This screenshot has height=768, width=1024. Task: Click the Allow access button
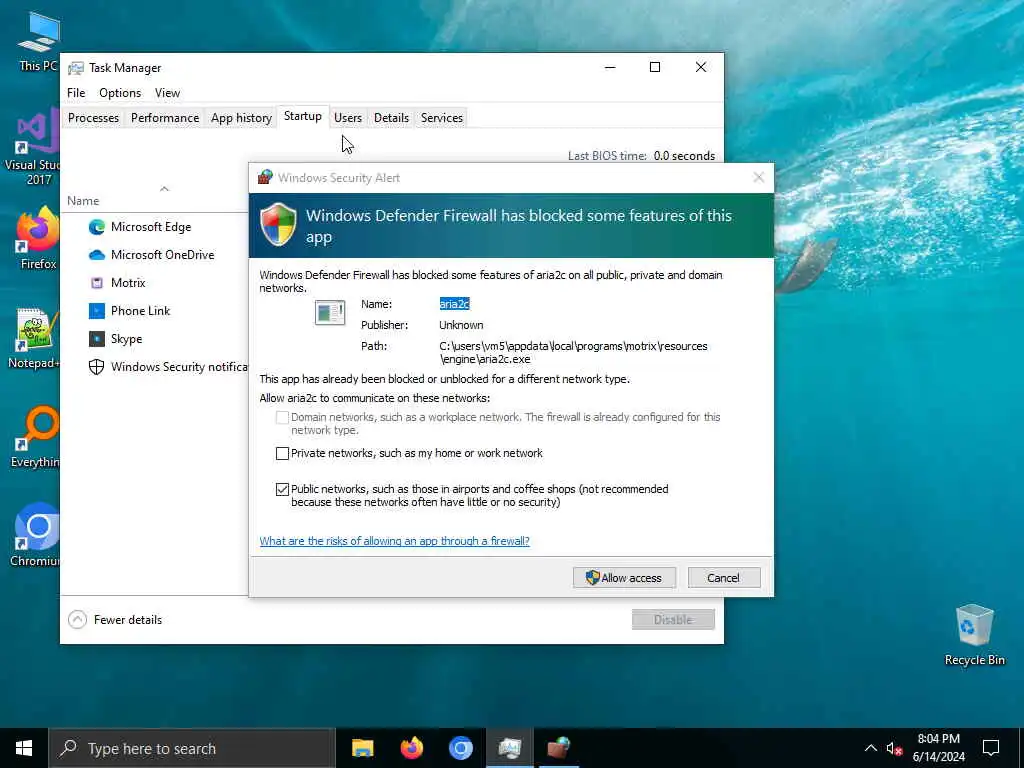point(624,578)
